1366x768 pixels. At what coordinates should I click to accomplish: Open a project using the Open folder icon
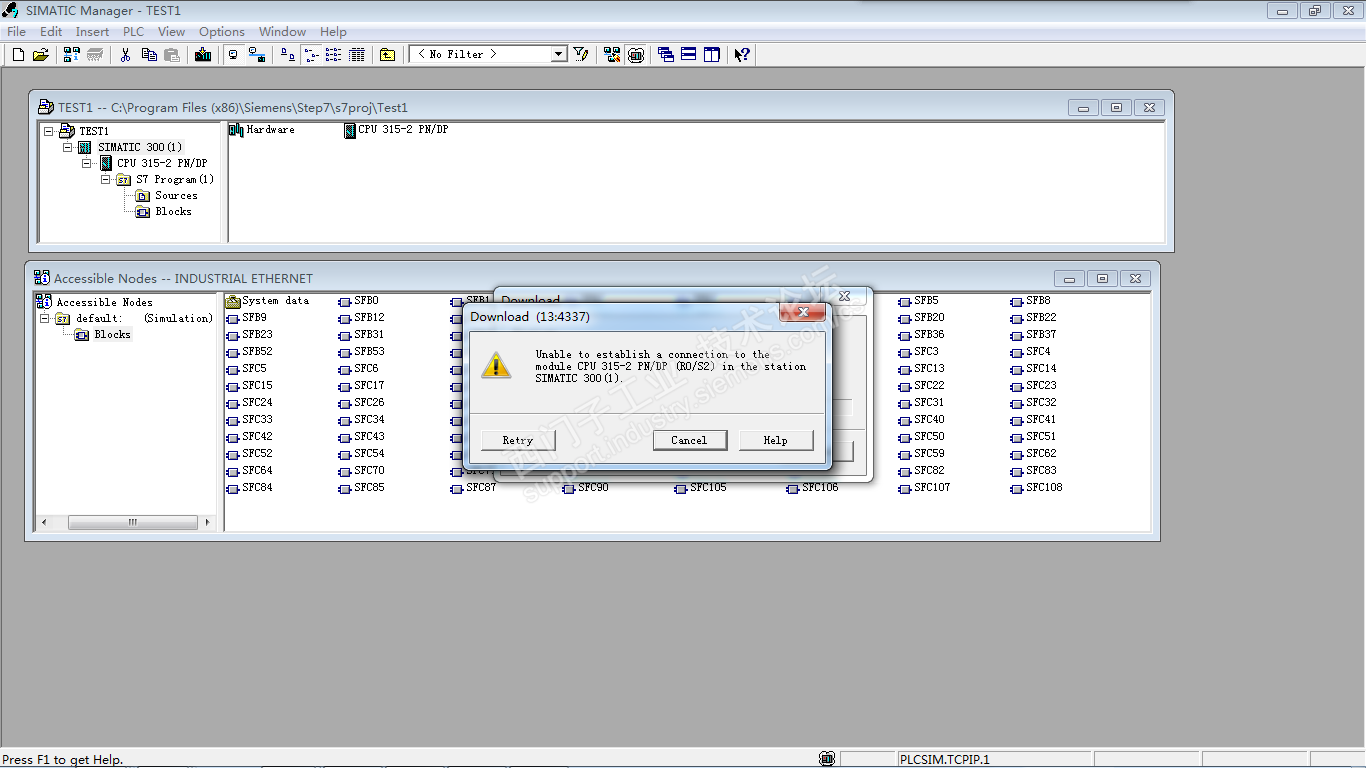pyautogui.click(x=40, y=55)
